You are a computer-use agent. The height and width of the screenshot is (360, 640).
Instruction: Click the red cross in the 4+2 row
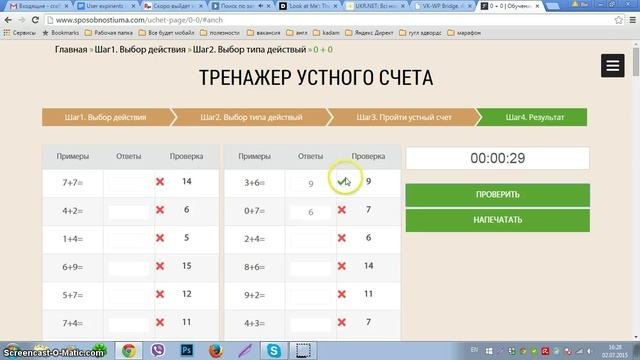pos(160,210)
